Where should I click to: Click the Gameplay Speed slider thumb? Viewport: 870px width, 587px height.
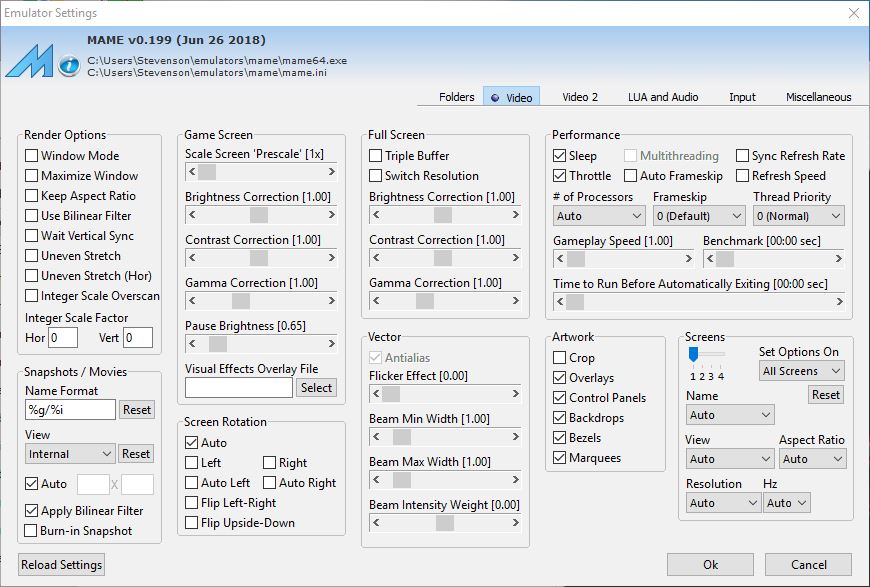coord(575,258)
